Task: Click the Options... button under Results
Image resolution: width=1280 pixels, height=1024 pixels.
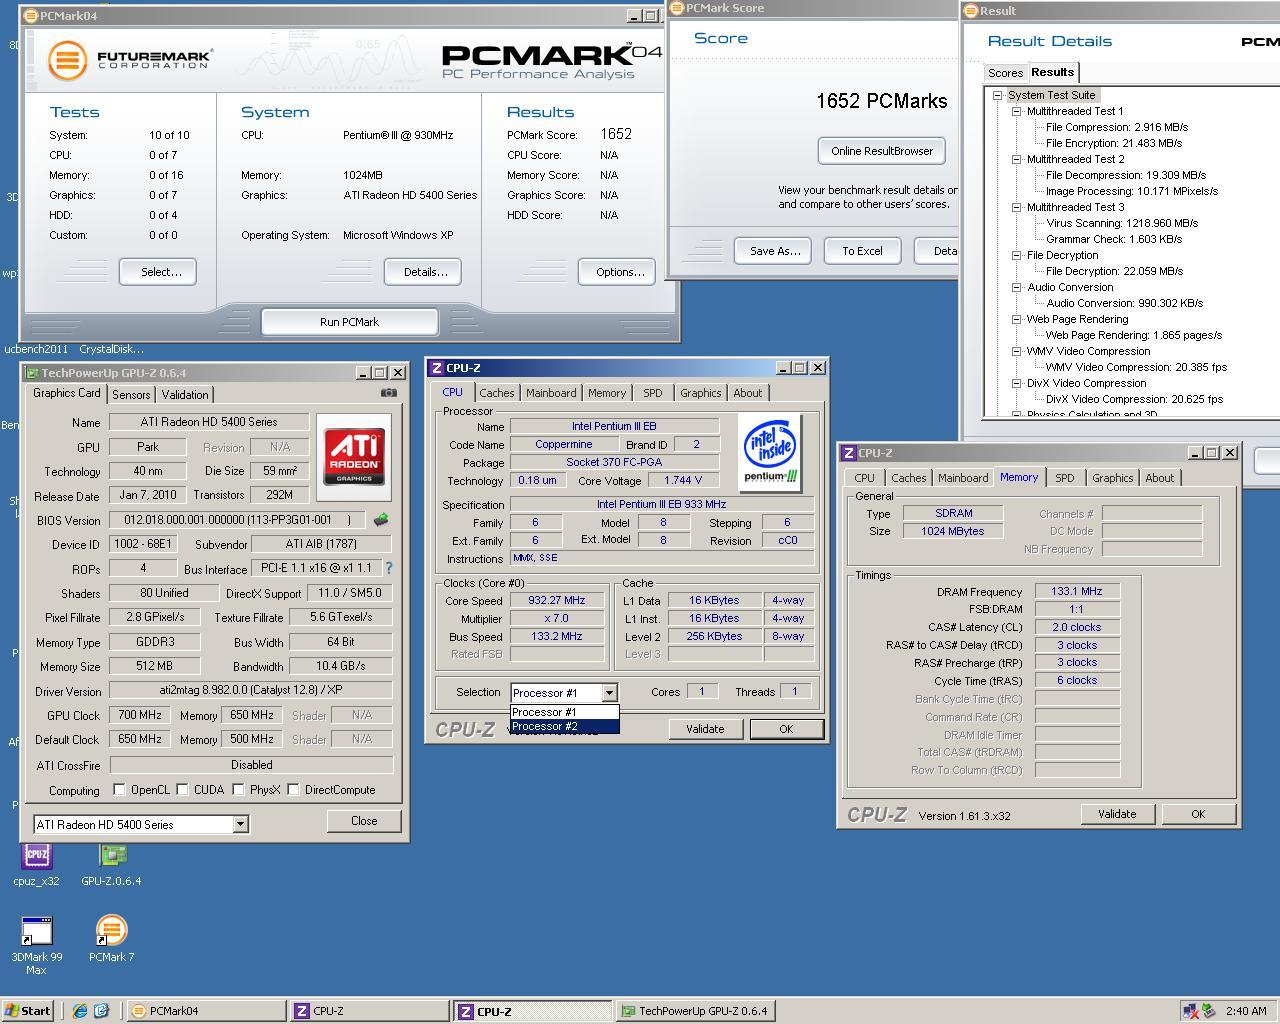Action: tap(619, 272)
